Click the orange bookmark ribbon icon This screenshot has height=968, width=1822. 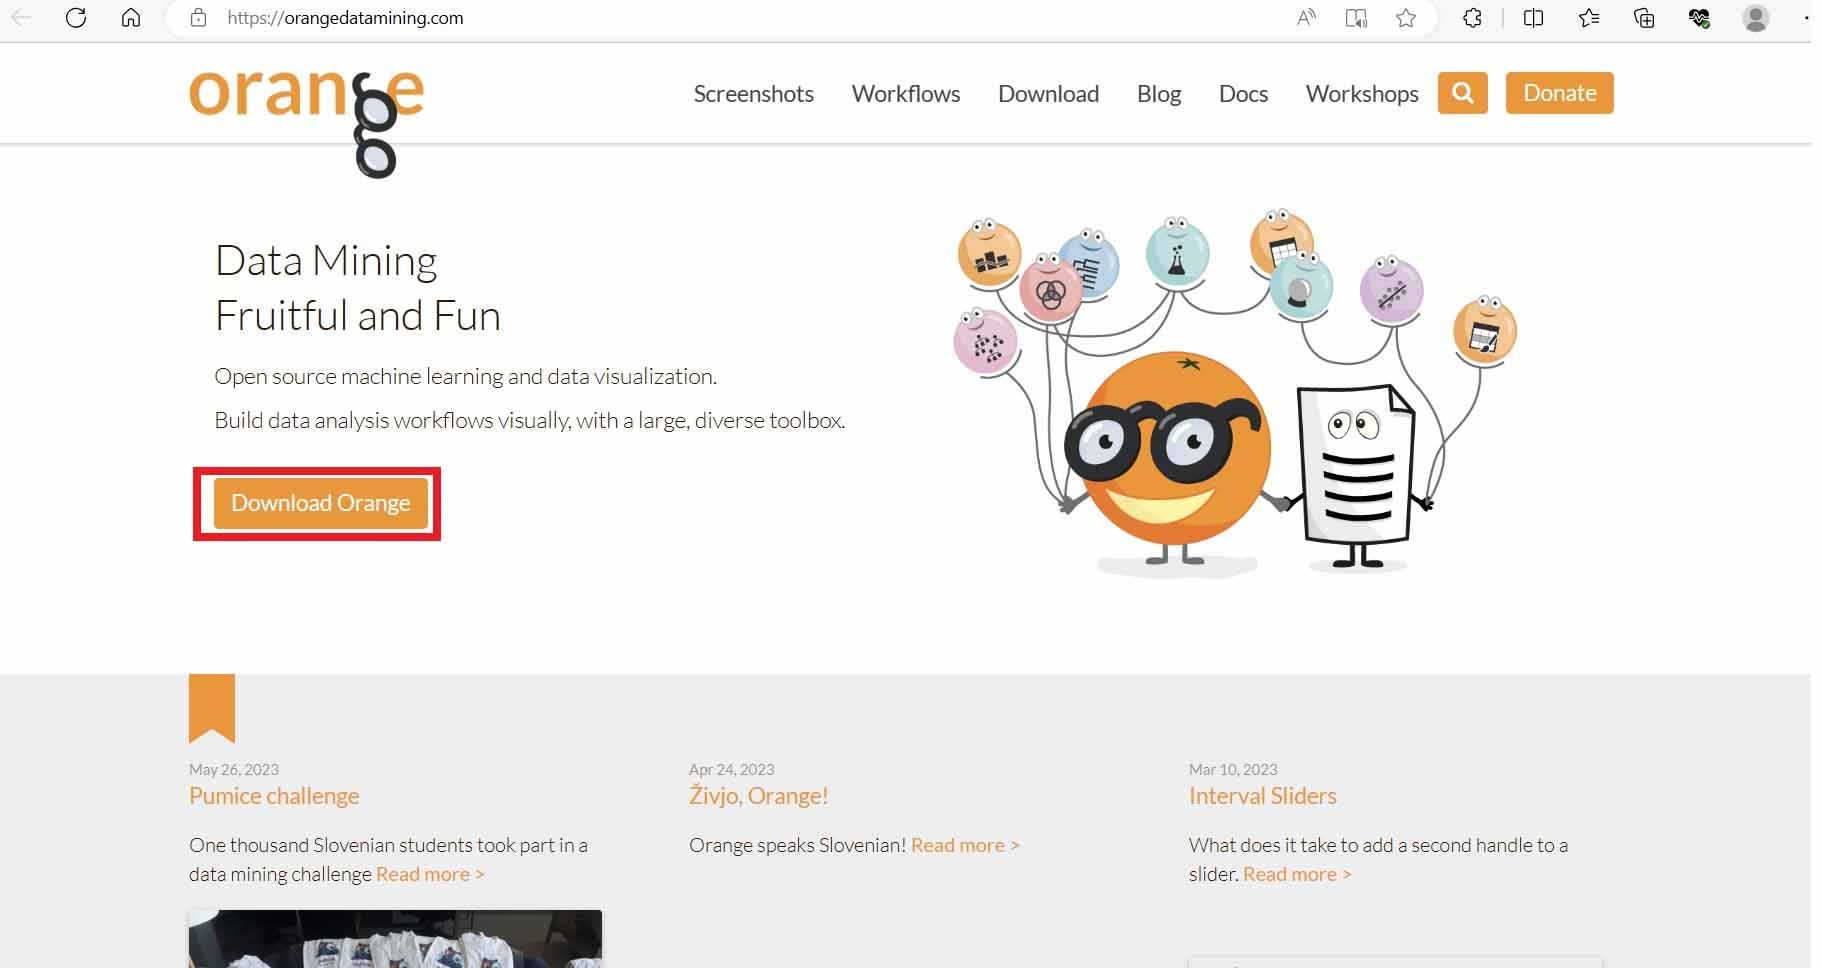212,708
